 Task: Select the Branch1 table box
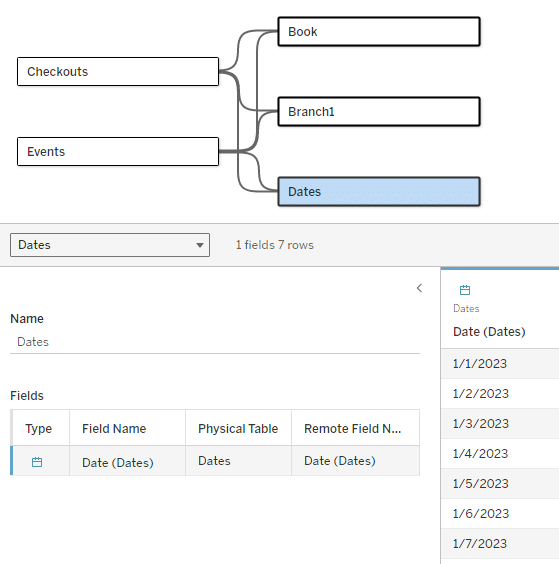[x=379, y=112]
